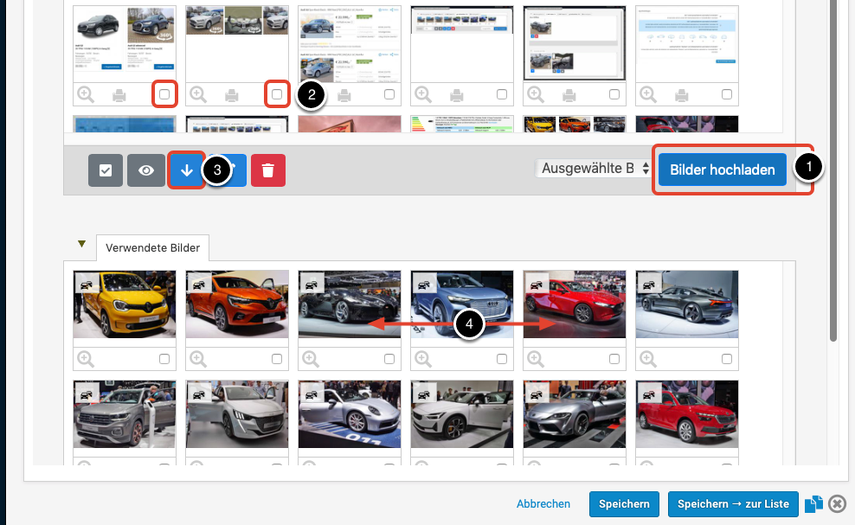Select the silver Porsche thumbnail image
This screenshot has width=855, height=525.
tap(349, 413)
